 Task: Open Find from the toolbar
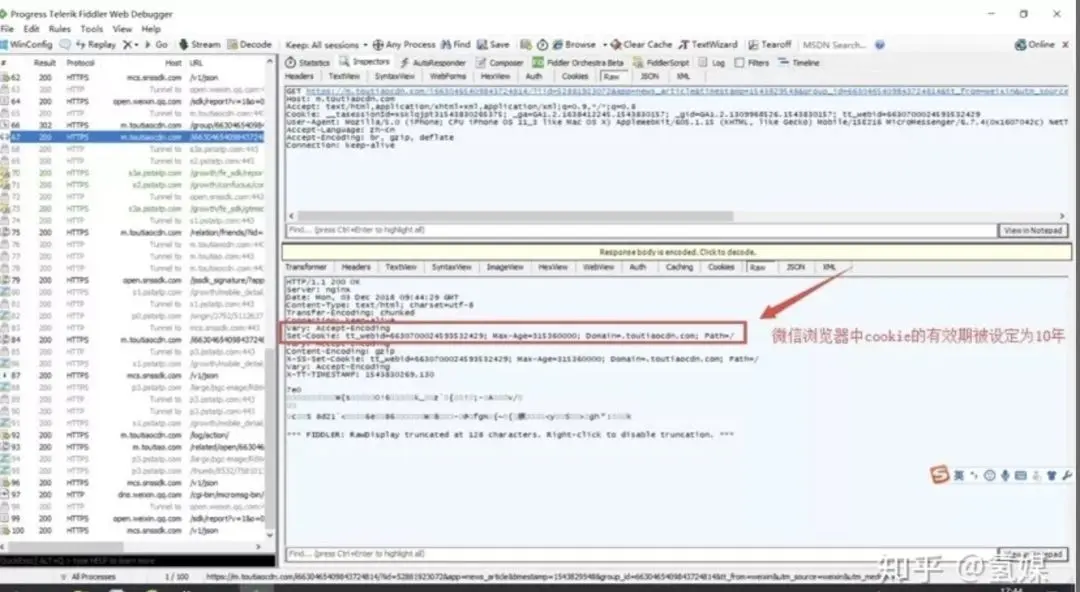click(455, 44)
